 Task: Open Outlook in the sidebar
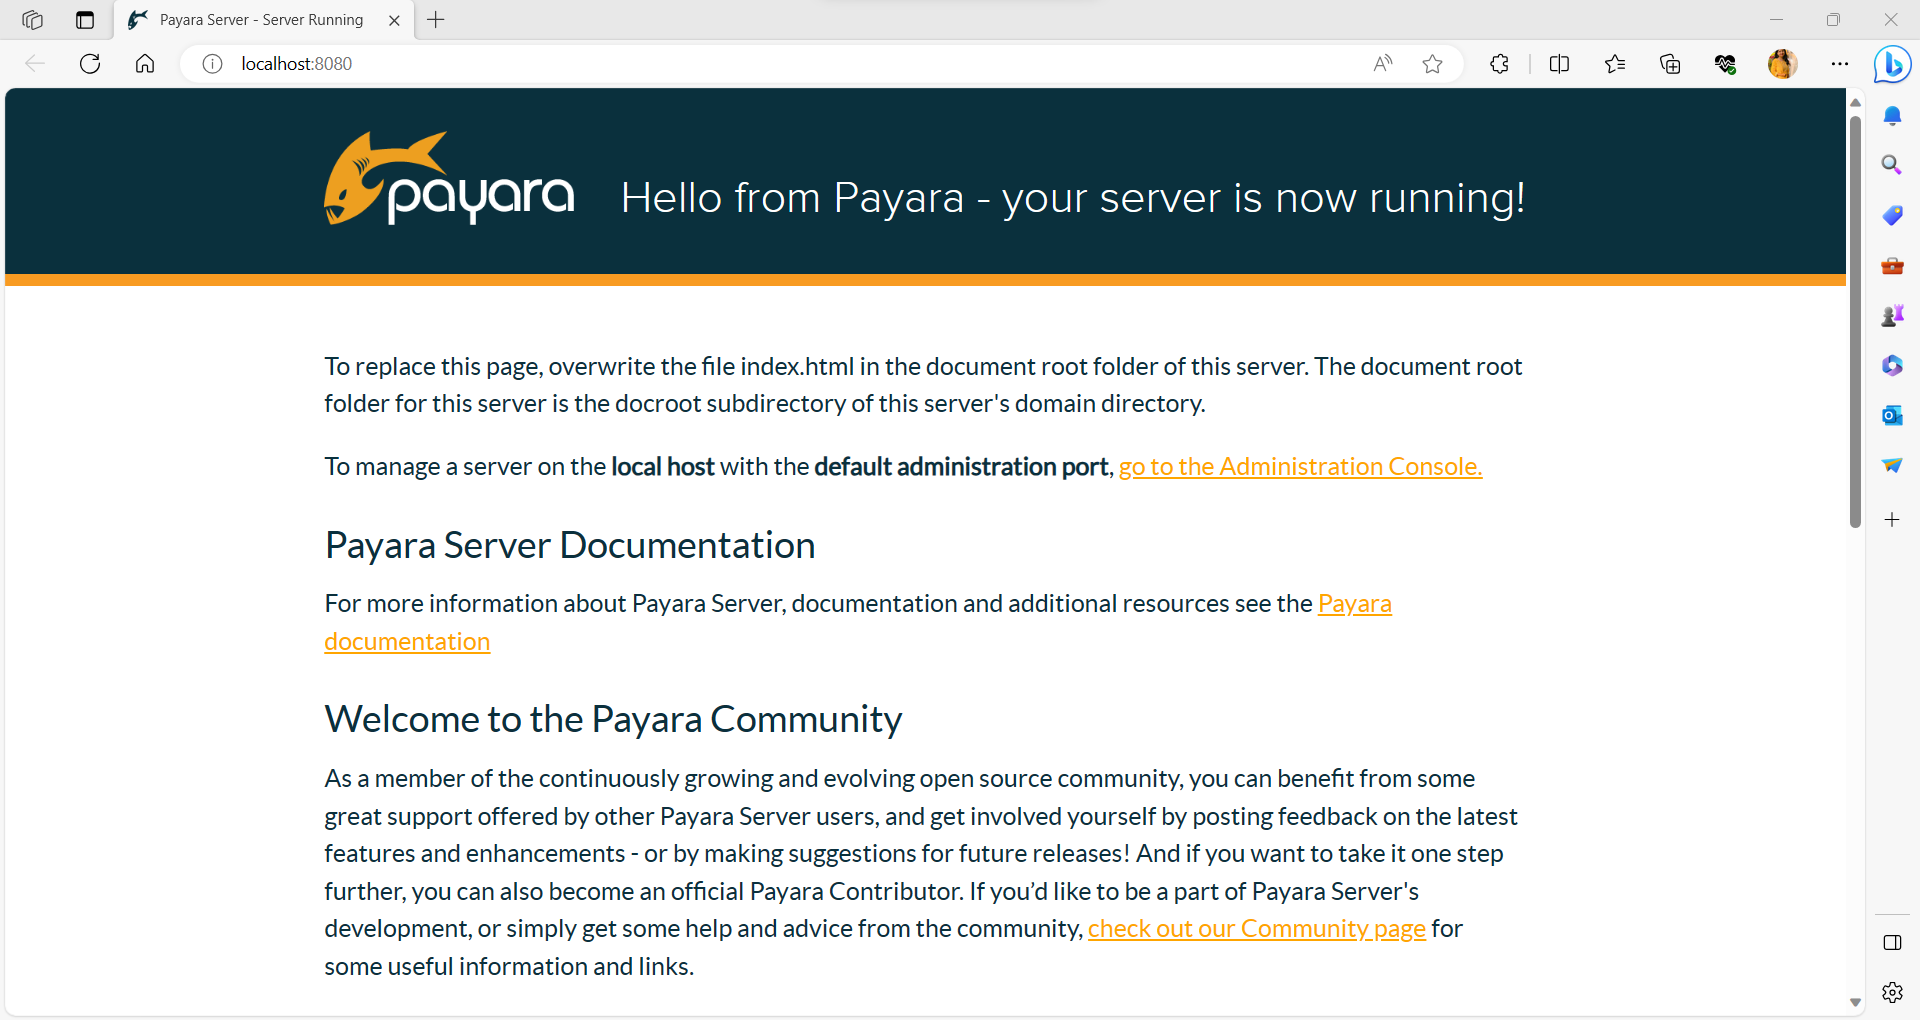(x=1892, y=415)
